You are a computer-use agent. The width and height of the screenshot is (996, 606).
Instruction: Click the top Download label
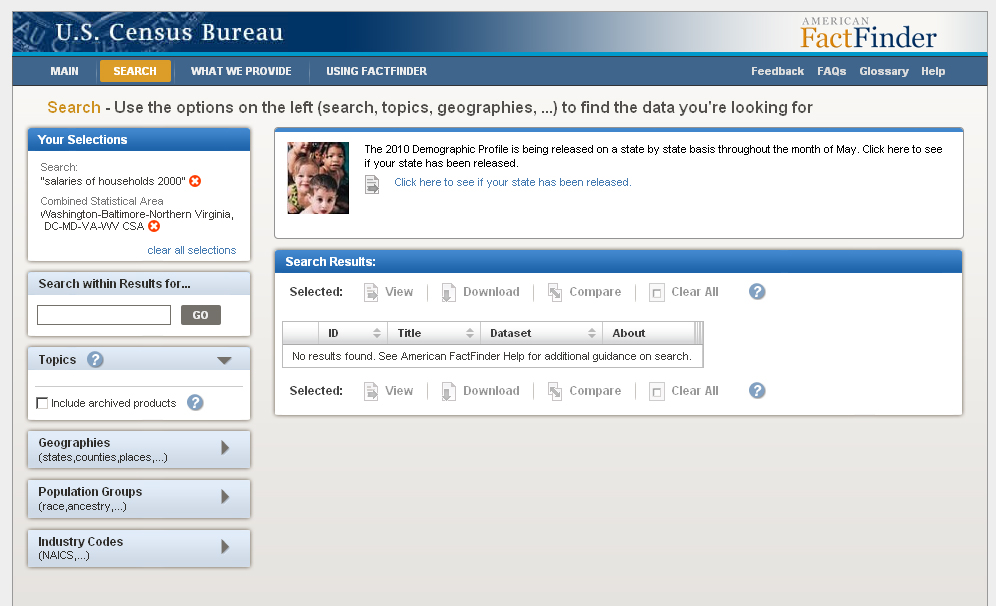click(x=491, y=292)
